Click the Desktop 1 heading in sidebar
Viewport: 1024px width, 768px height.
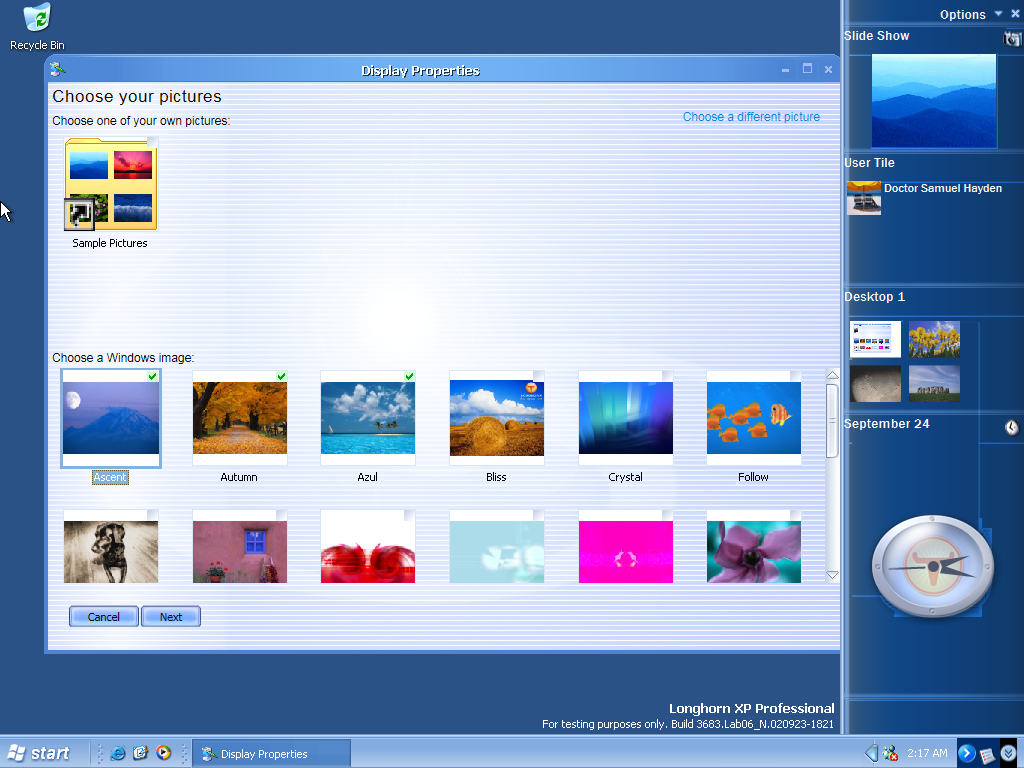(874, 296)
